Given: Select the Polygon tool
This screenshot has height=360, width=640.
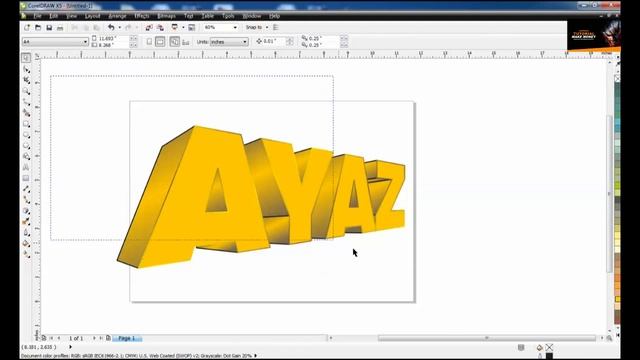Looking at the screenshot, I should tap(26, 146).
